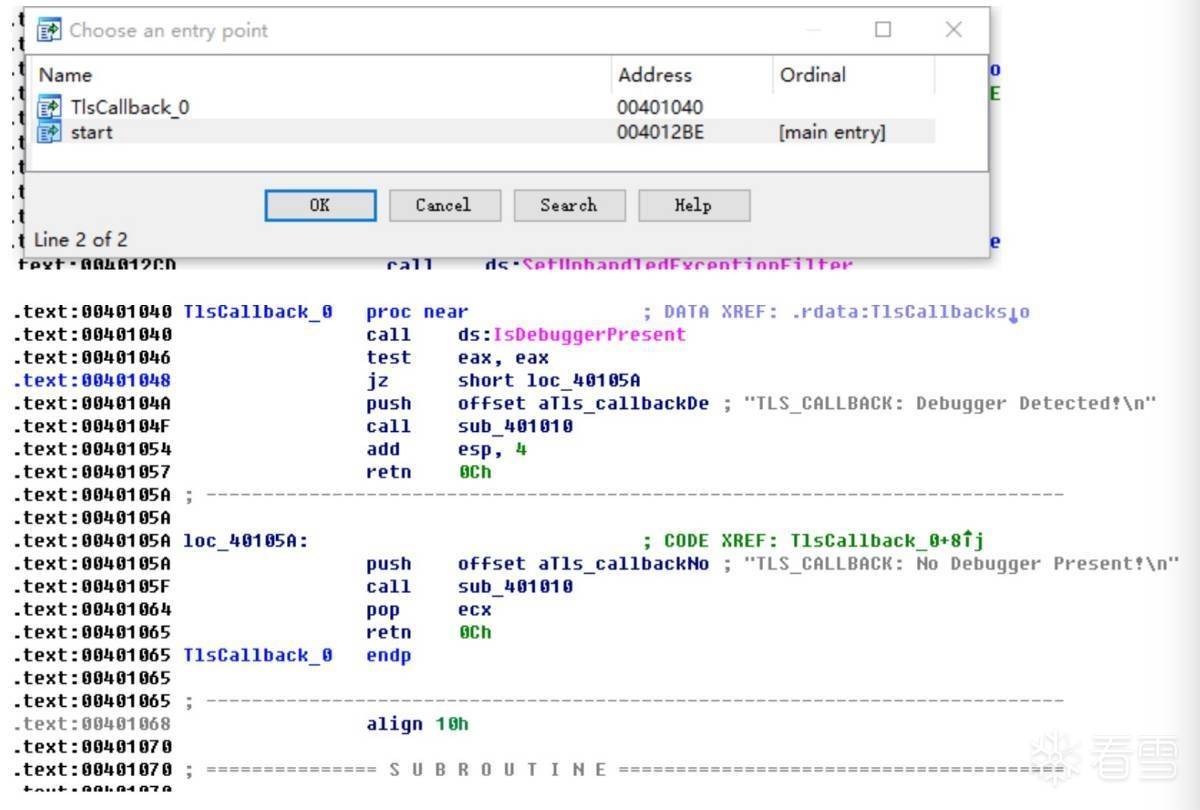The width and height of the screenshot is (1200, 810).
Task: Sort by the Name column header
Action: point(321,75)
